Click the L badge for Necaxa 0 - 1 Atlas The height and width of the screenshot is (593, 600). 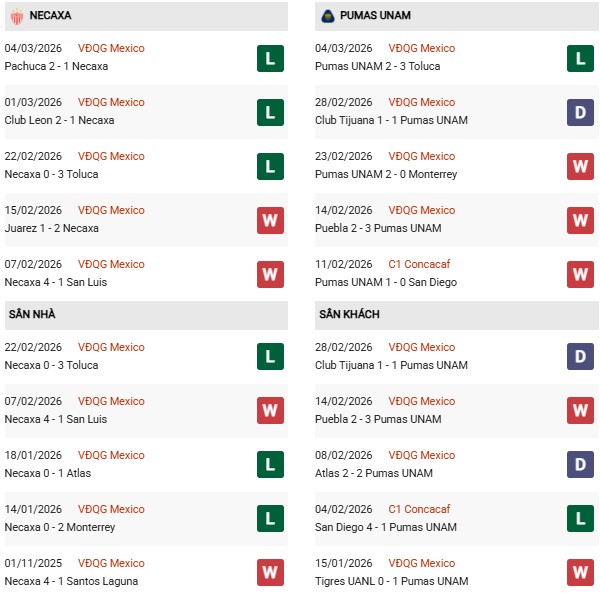point(270,465)
